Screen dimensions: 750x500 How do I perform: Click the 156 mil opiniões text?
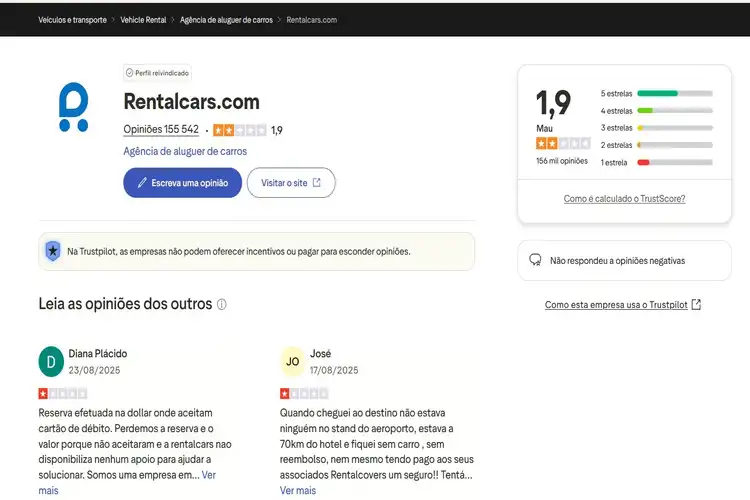[x=562, y=161]
